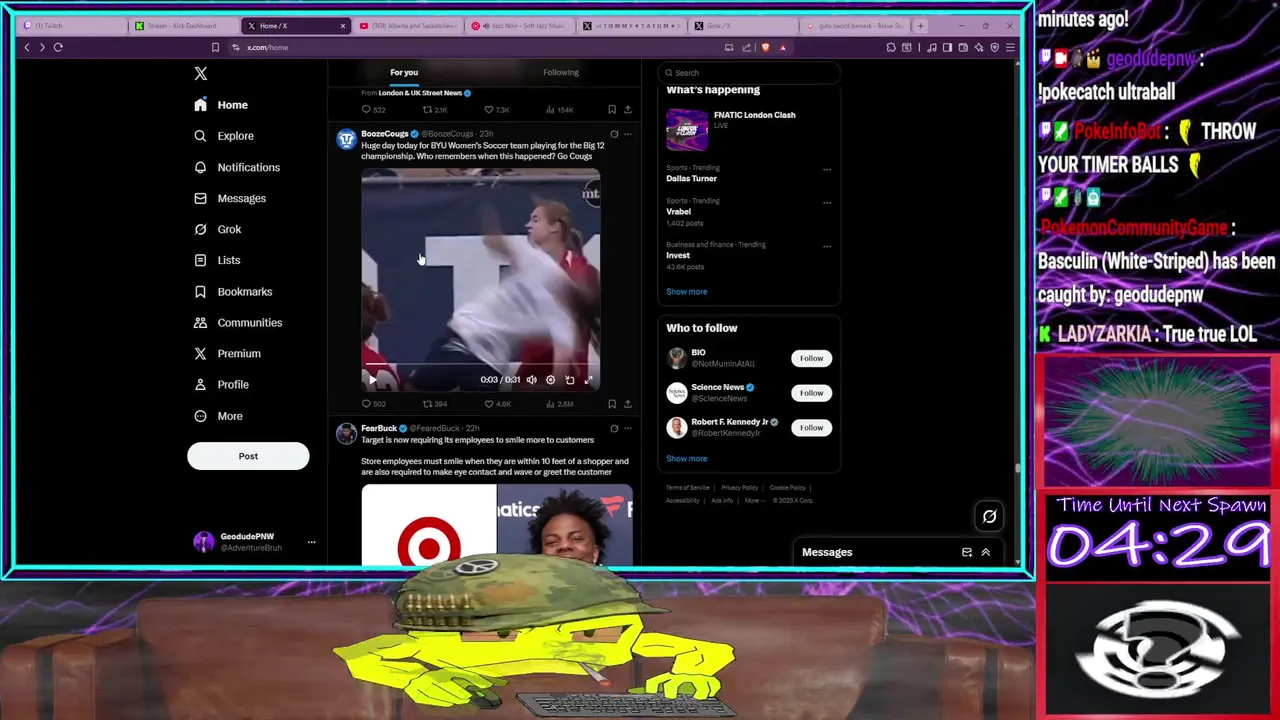This screenshot has width=1280, height=720.
Task: Open the More menu in sidebar
Action: click(218, 416)
